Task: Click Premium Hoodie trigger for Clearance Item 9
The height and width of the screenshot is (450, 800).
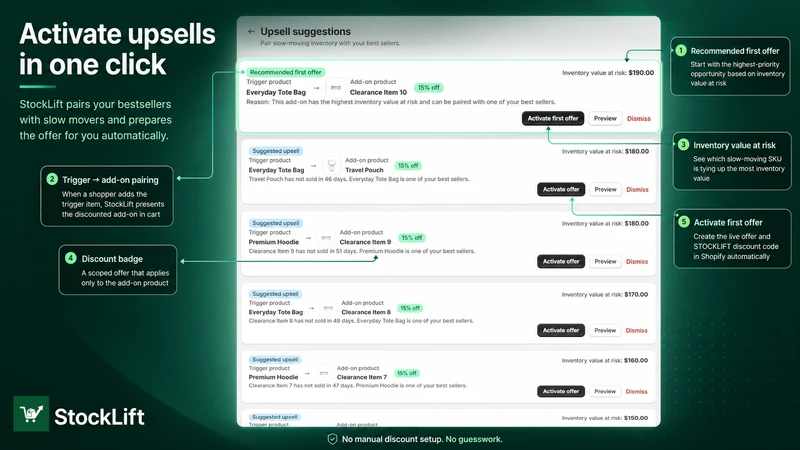Action: 273,242
